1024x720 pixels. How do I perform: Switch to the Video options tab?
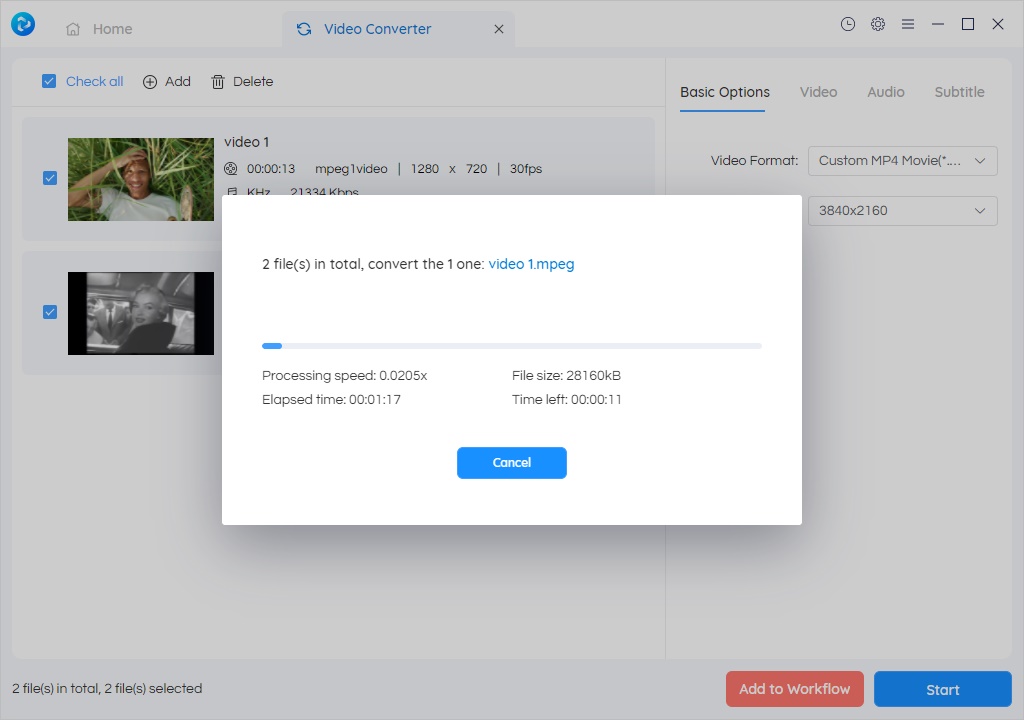tap(818, 92)
